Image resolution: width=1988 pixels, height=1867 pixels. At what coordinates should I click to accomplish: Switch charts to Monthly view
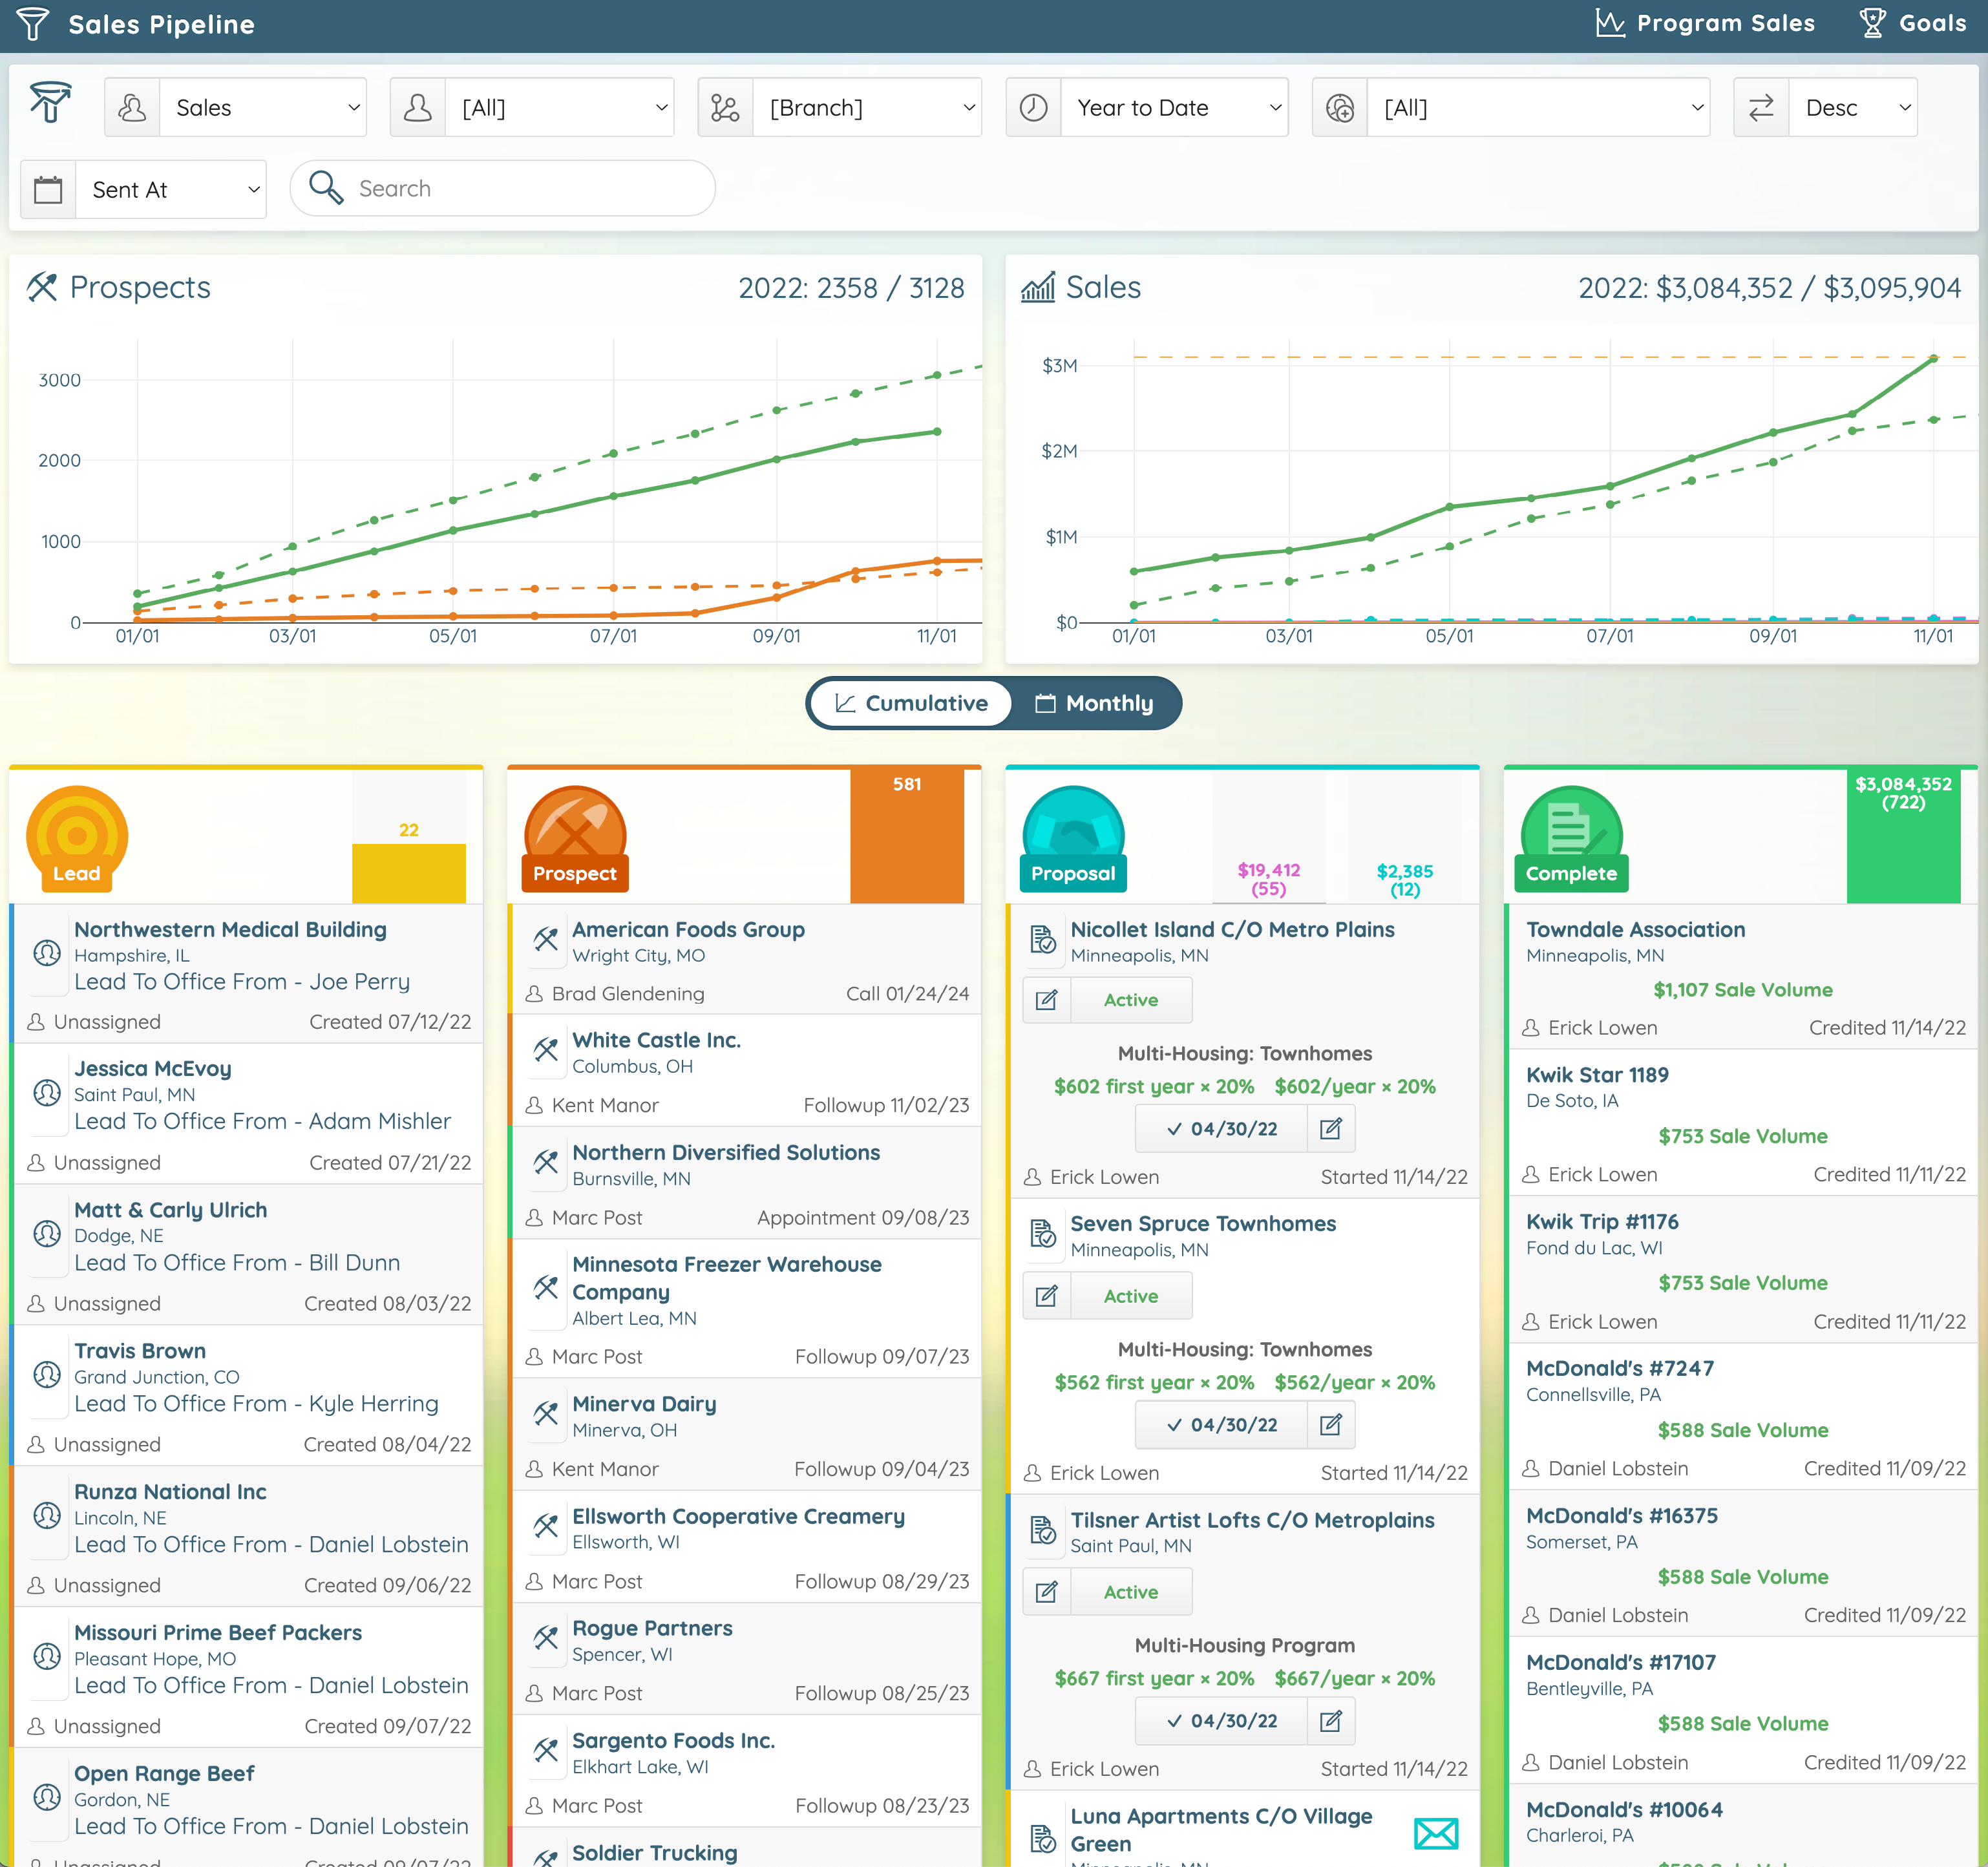coord(1094,703)
